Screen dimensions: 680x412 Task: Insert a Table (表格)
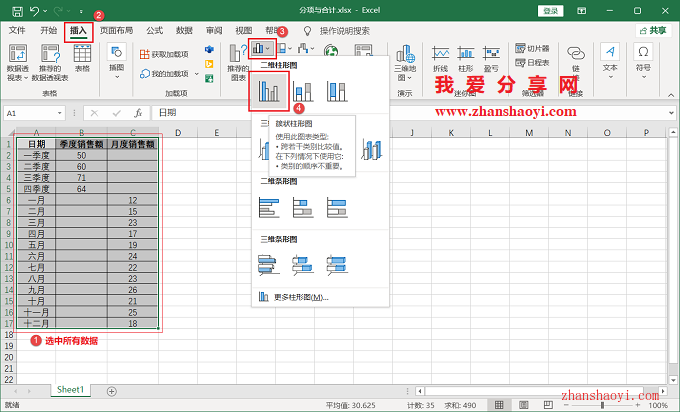(82, 58)
